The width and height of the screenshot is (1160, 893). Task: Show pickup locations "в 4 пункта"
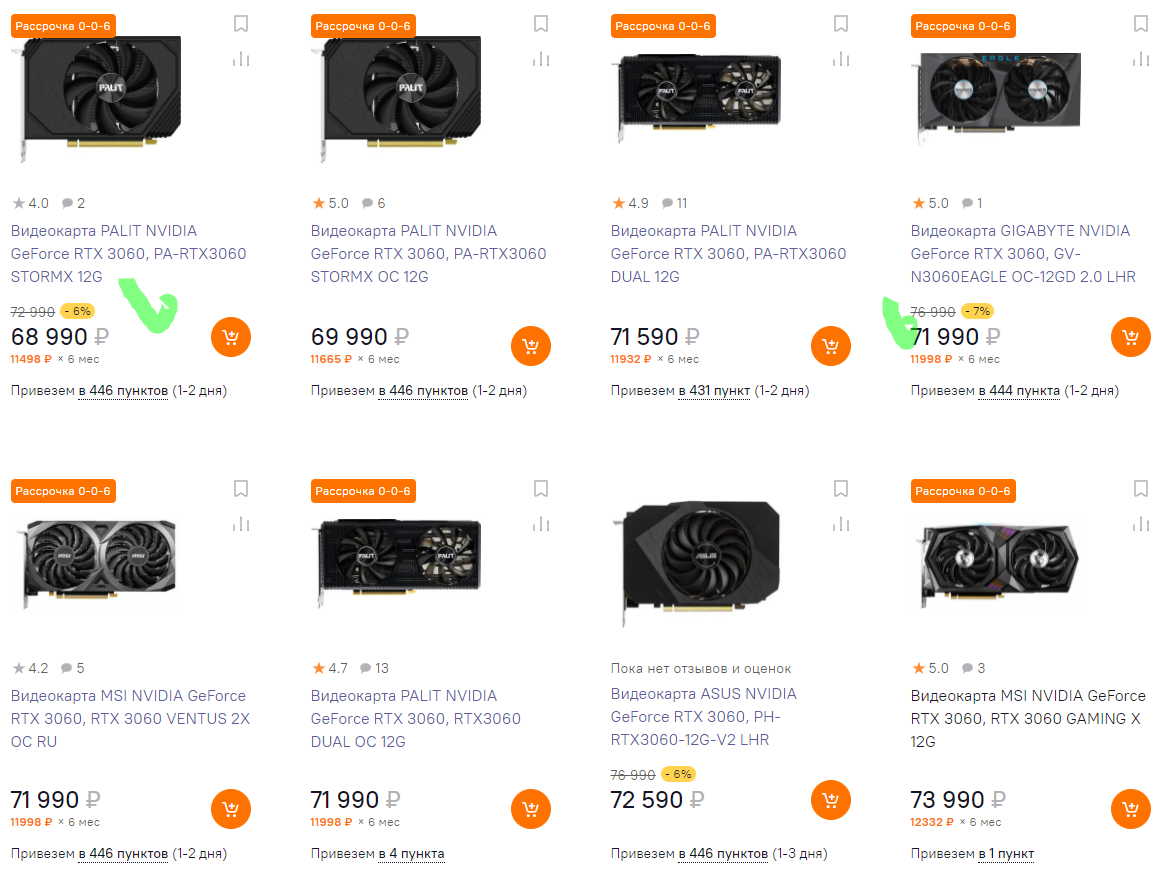point(411,854)
